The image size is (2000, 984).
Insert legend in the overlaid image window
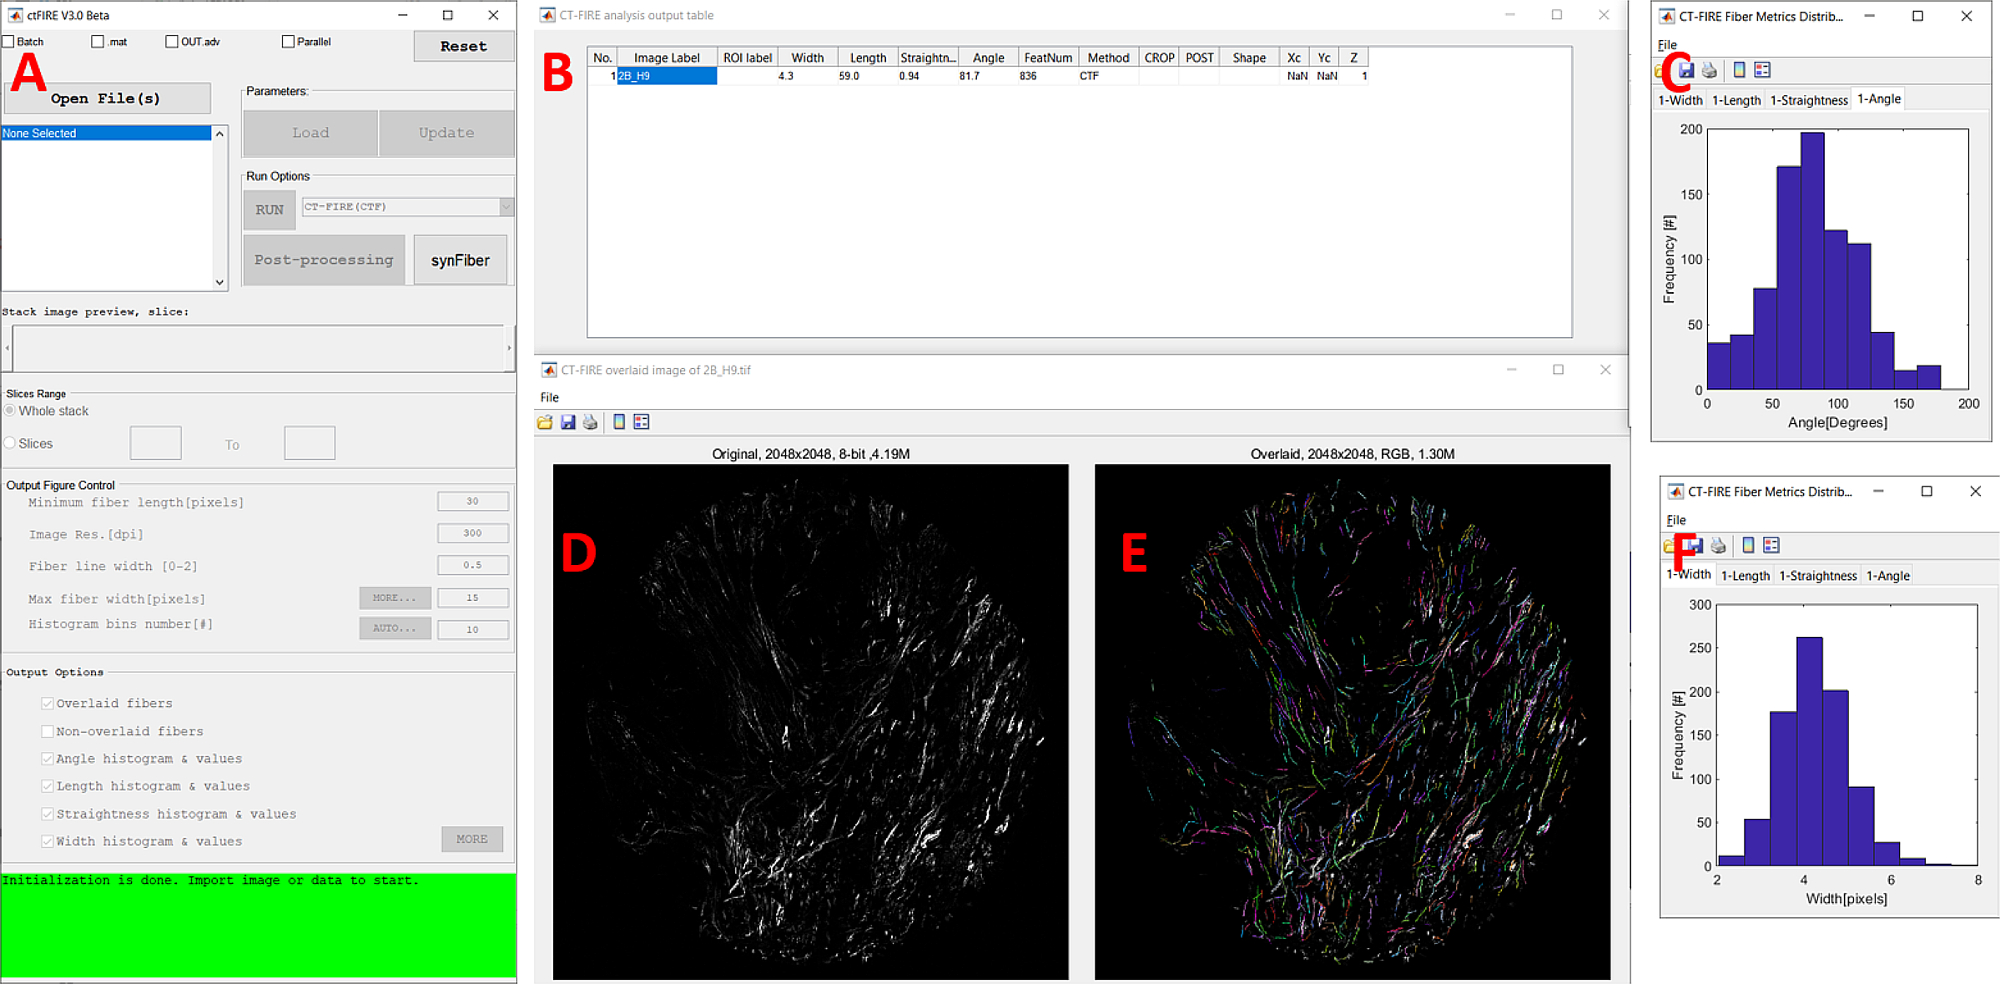point(641,422)
